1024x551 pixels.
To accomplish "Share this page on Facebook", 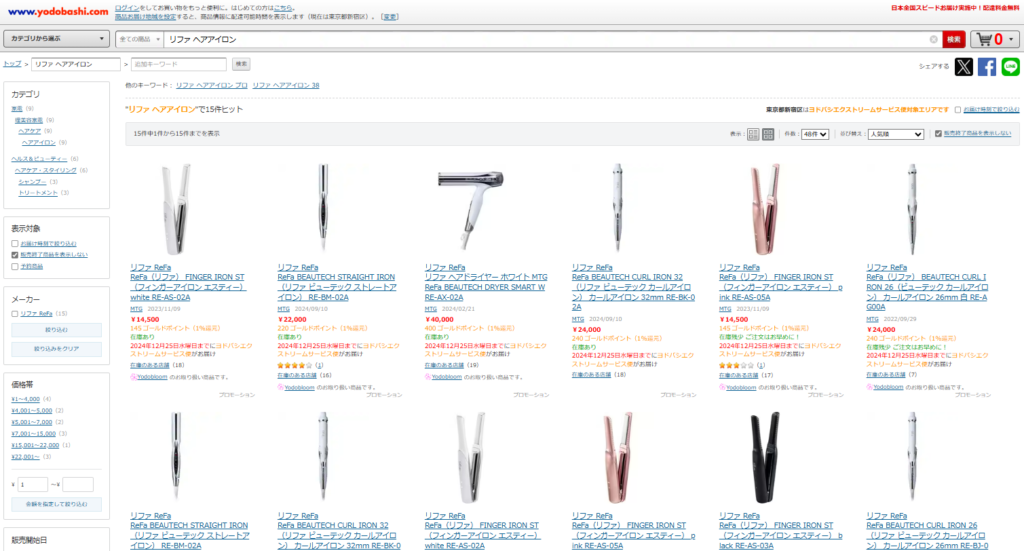I will 987,67.
